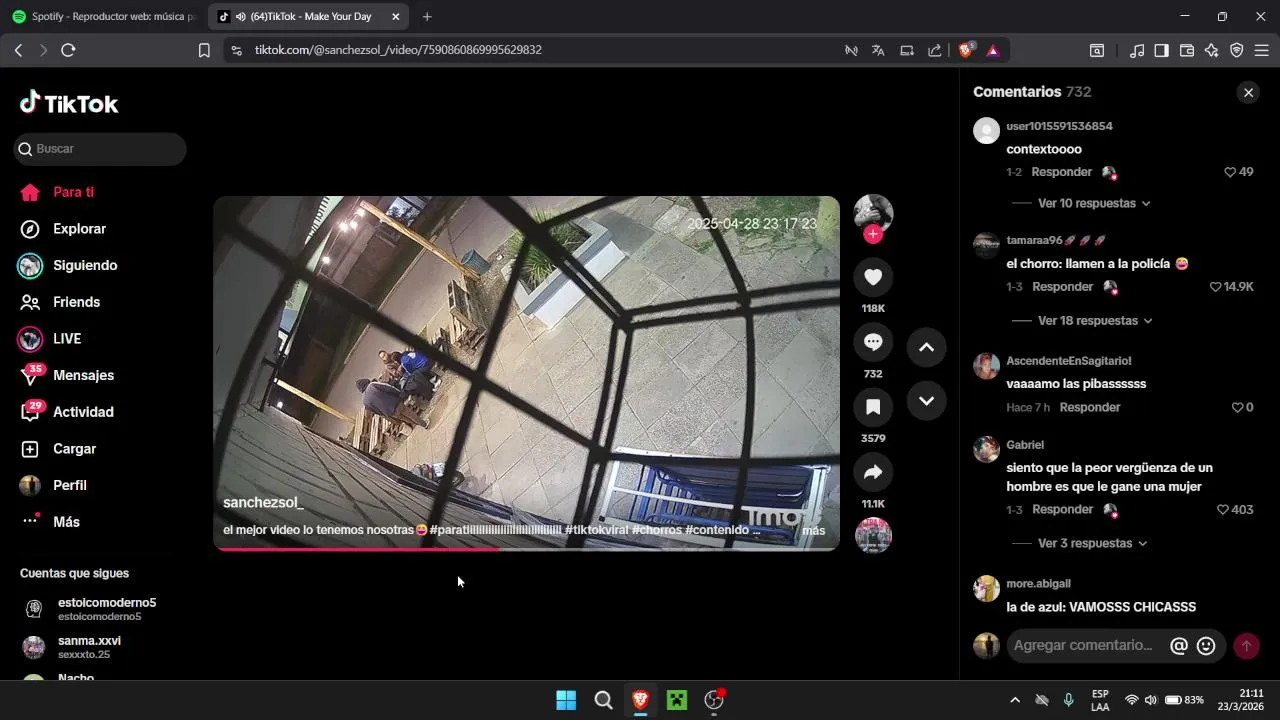Open #chorros hashtag

[656, 530]
